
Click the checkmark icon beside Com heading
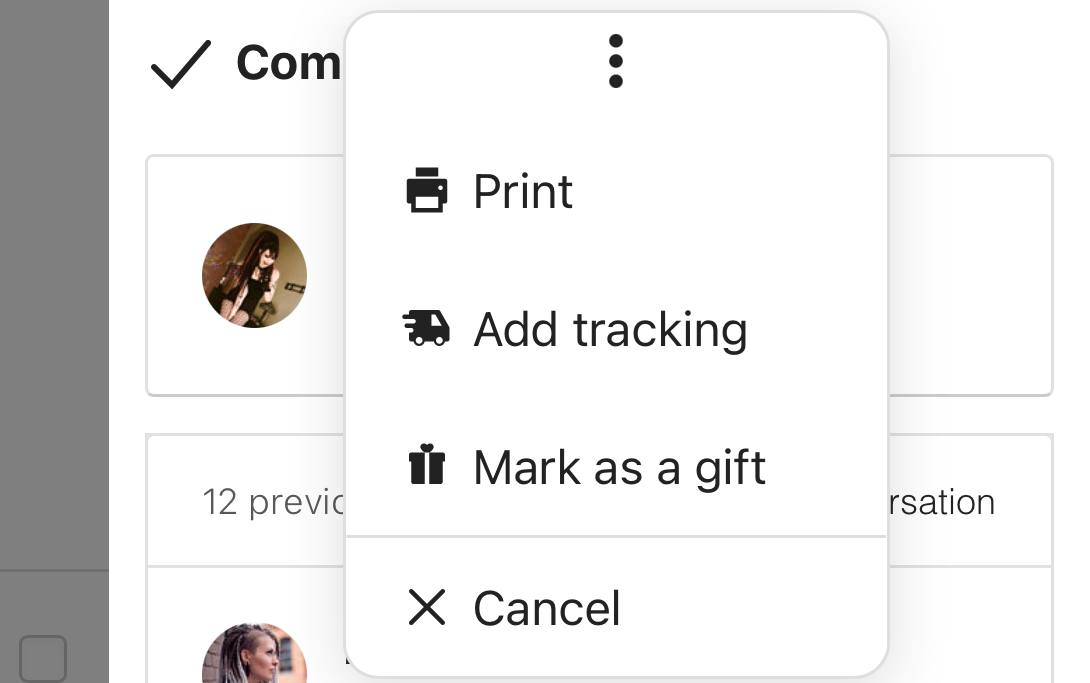(181, 64)
